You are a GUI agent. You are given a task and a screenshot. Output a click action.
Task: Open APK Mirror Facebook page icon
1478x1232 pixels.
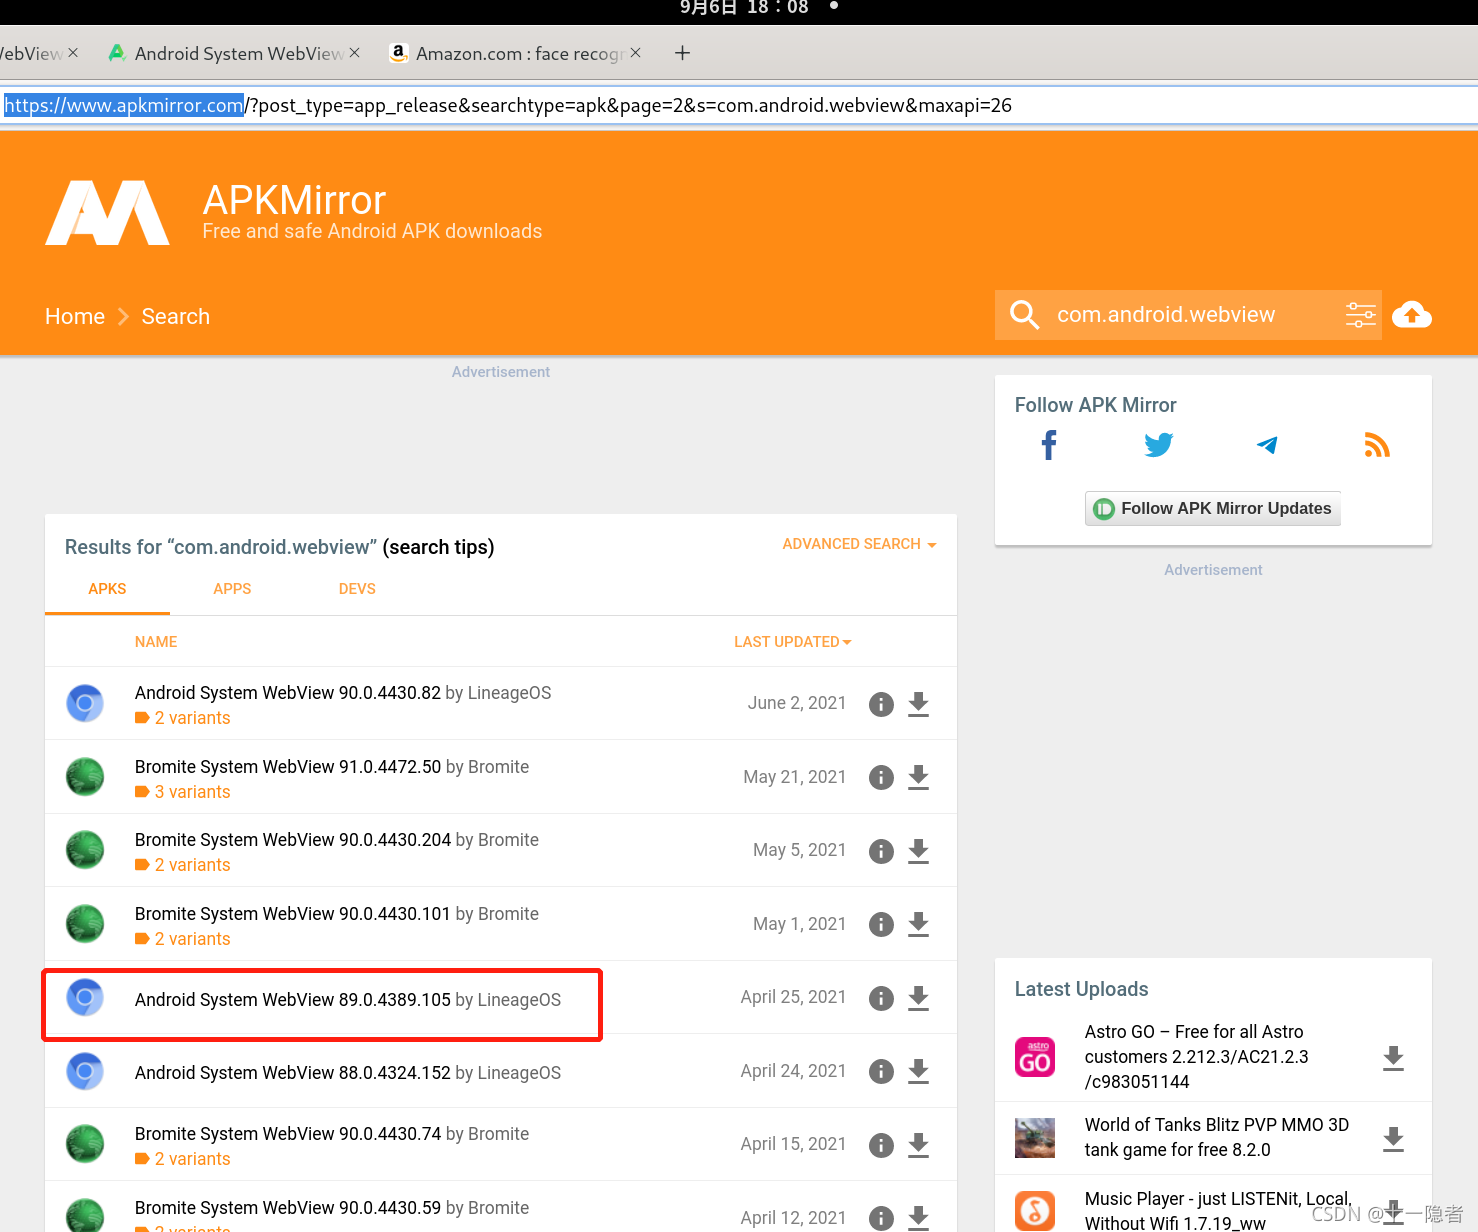pyautogui.click(x=1049, y=445)
